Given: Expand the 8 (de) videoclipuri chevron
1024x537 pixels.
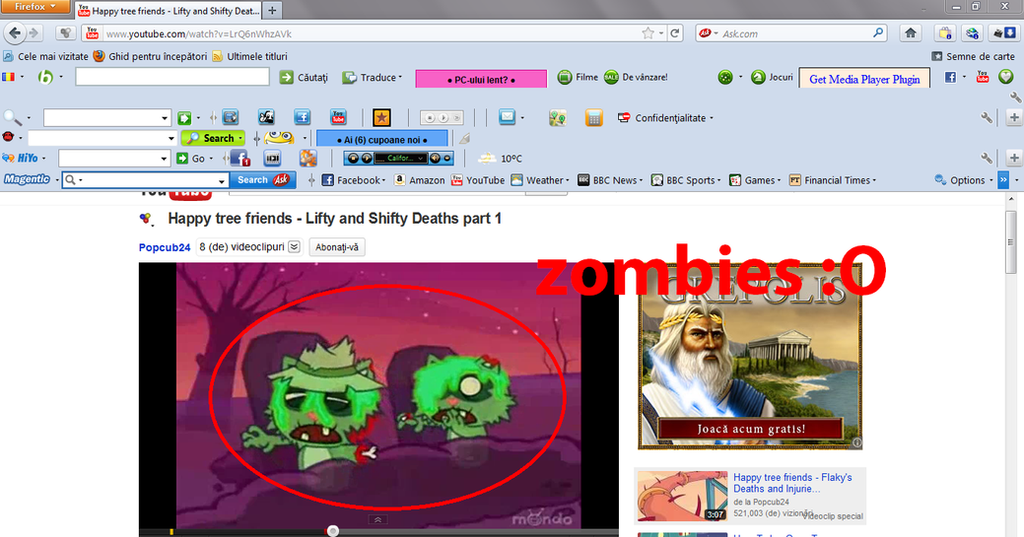Looking at the screenshot, I should tap(295, 246).
